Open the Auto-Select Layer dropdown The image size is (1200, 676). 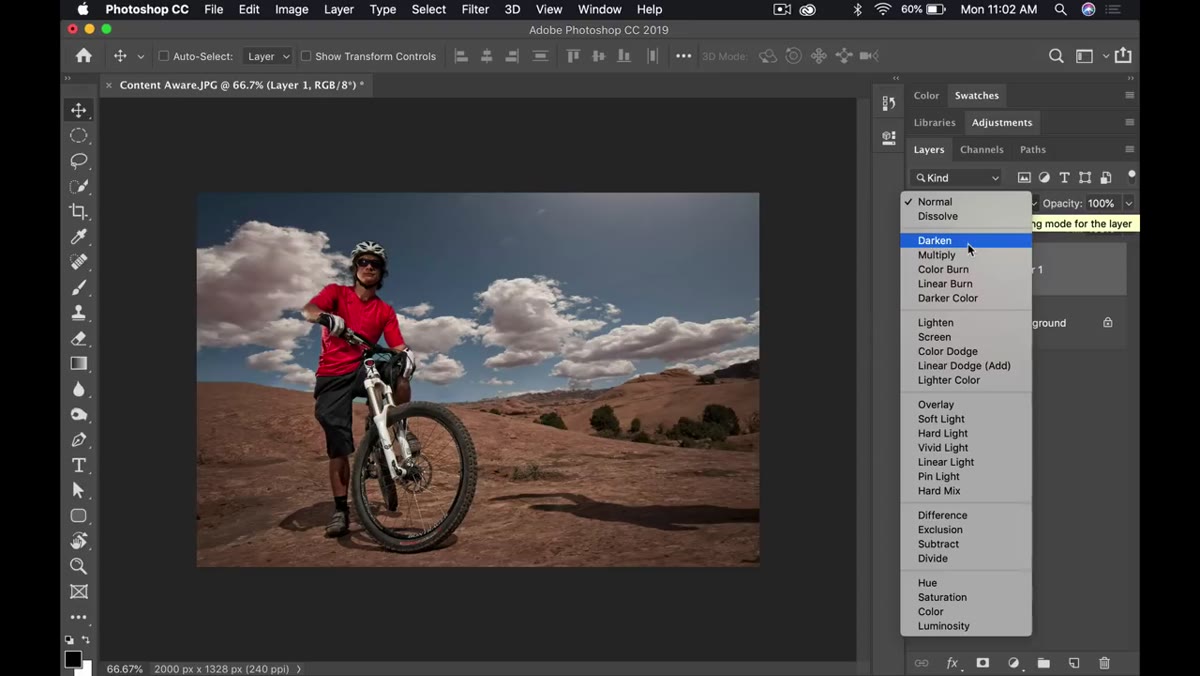coord(268,56)
